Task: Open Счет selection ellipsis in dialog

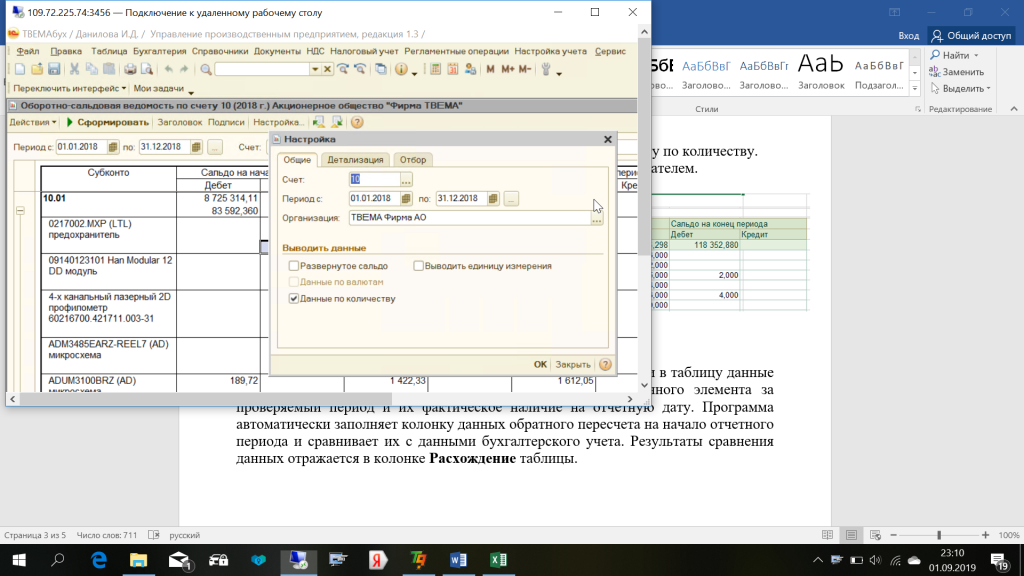Action: click(406, 180)
